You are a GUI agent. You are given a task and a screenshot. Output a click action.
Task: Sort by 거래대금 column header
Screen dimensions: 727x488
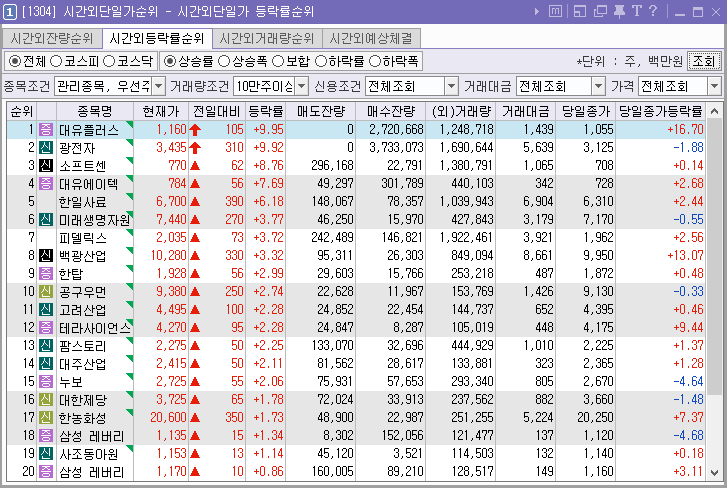tap(525, 111)
